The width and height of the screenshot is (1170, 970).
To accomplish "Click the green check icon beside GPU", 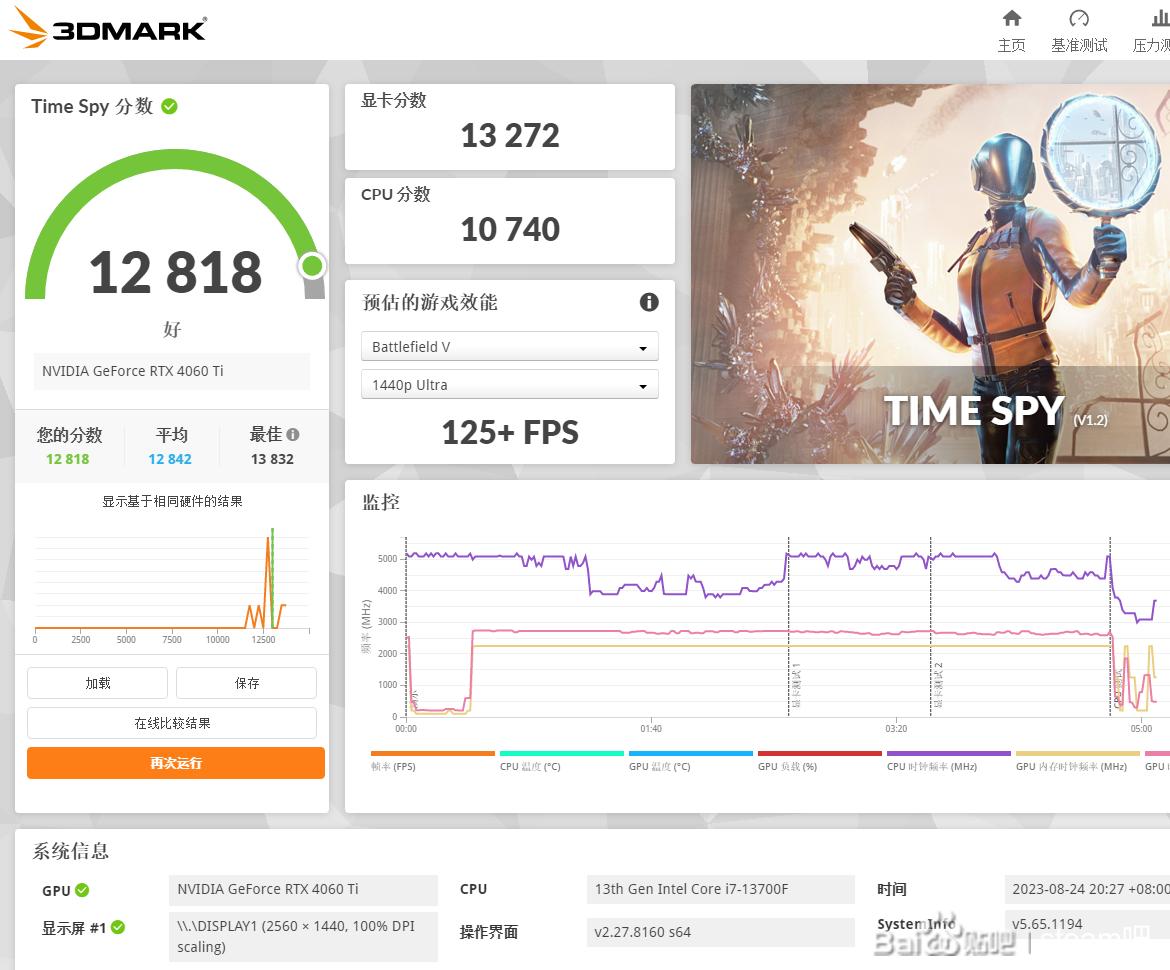I will 82,889.
